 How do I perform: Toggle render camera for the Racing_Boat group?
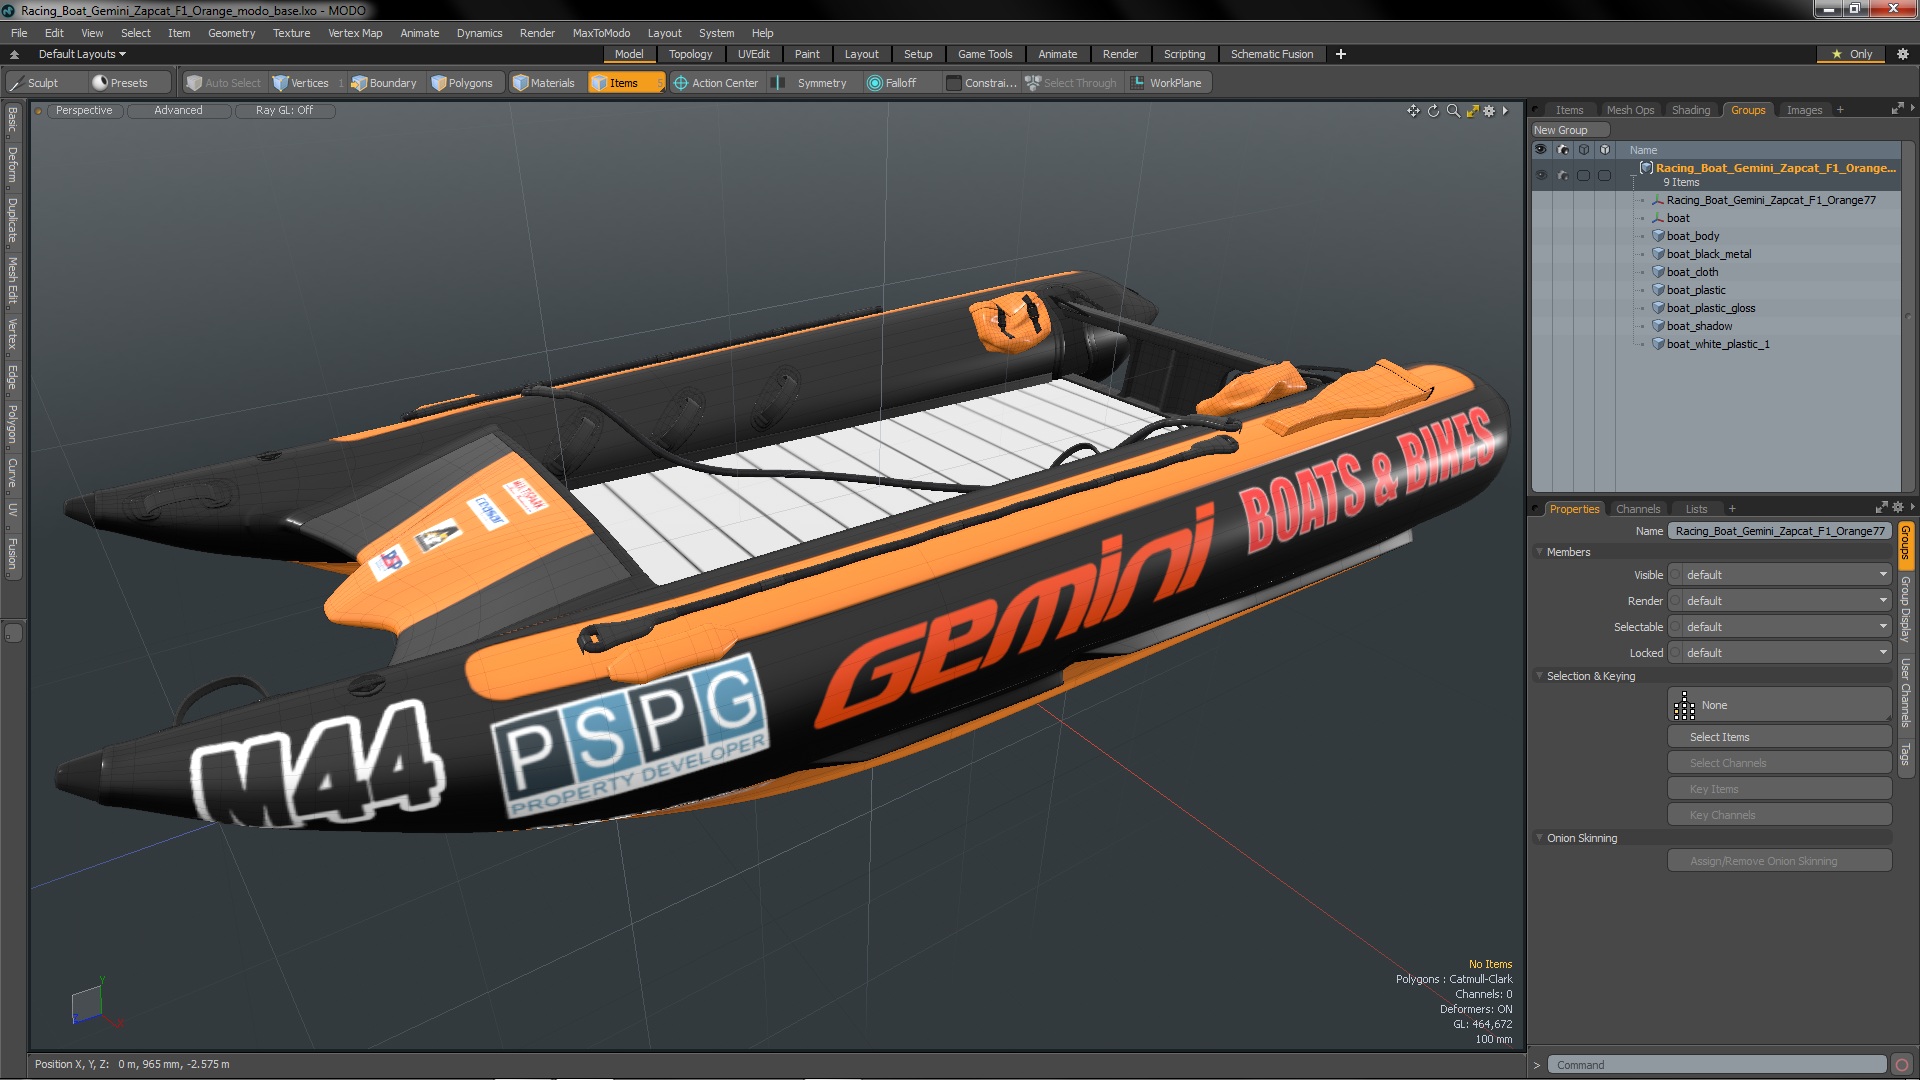point(1563,175)
